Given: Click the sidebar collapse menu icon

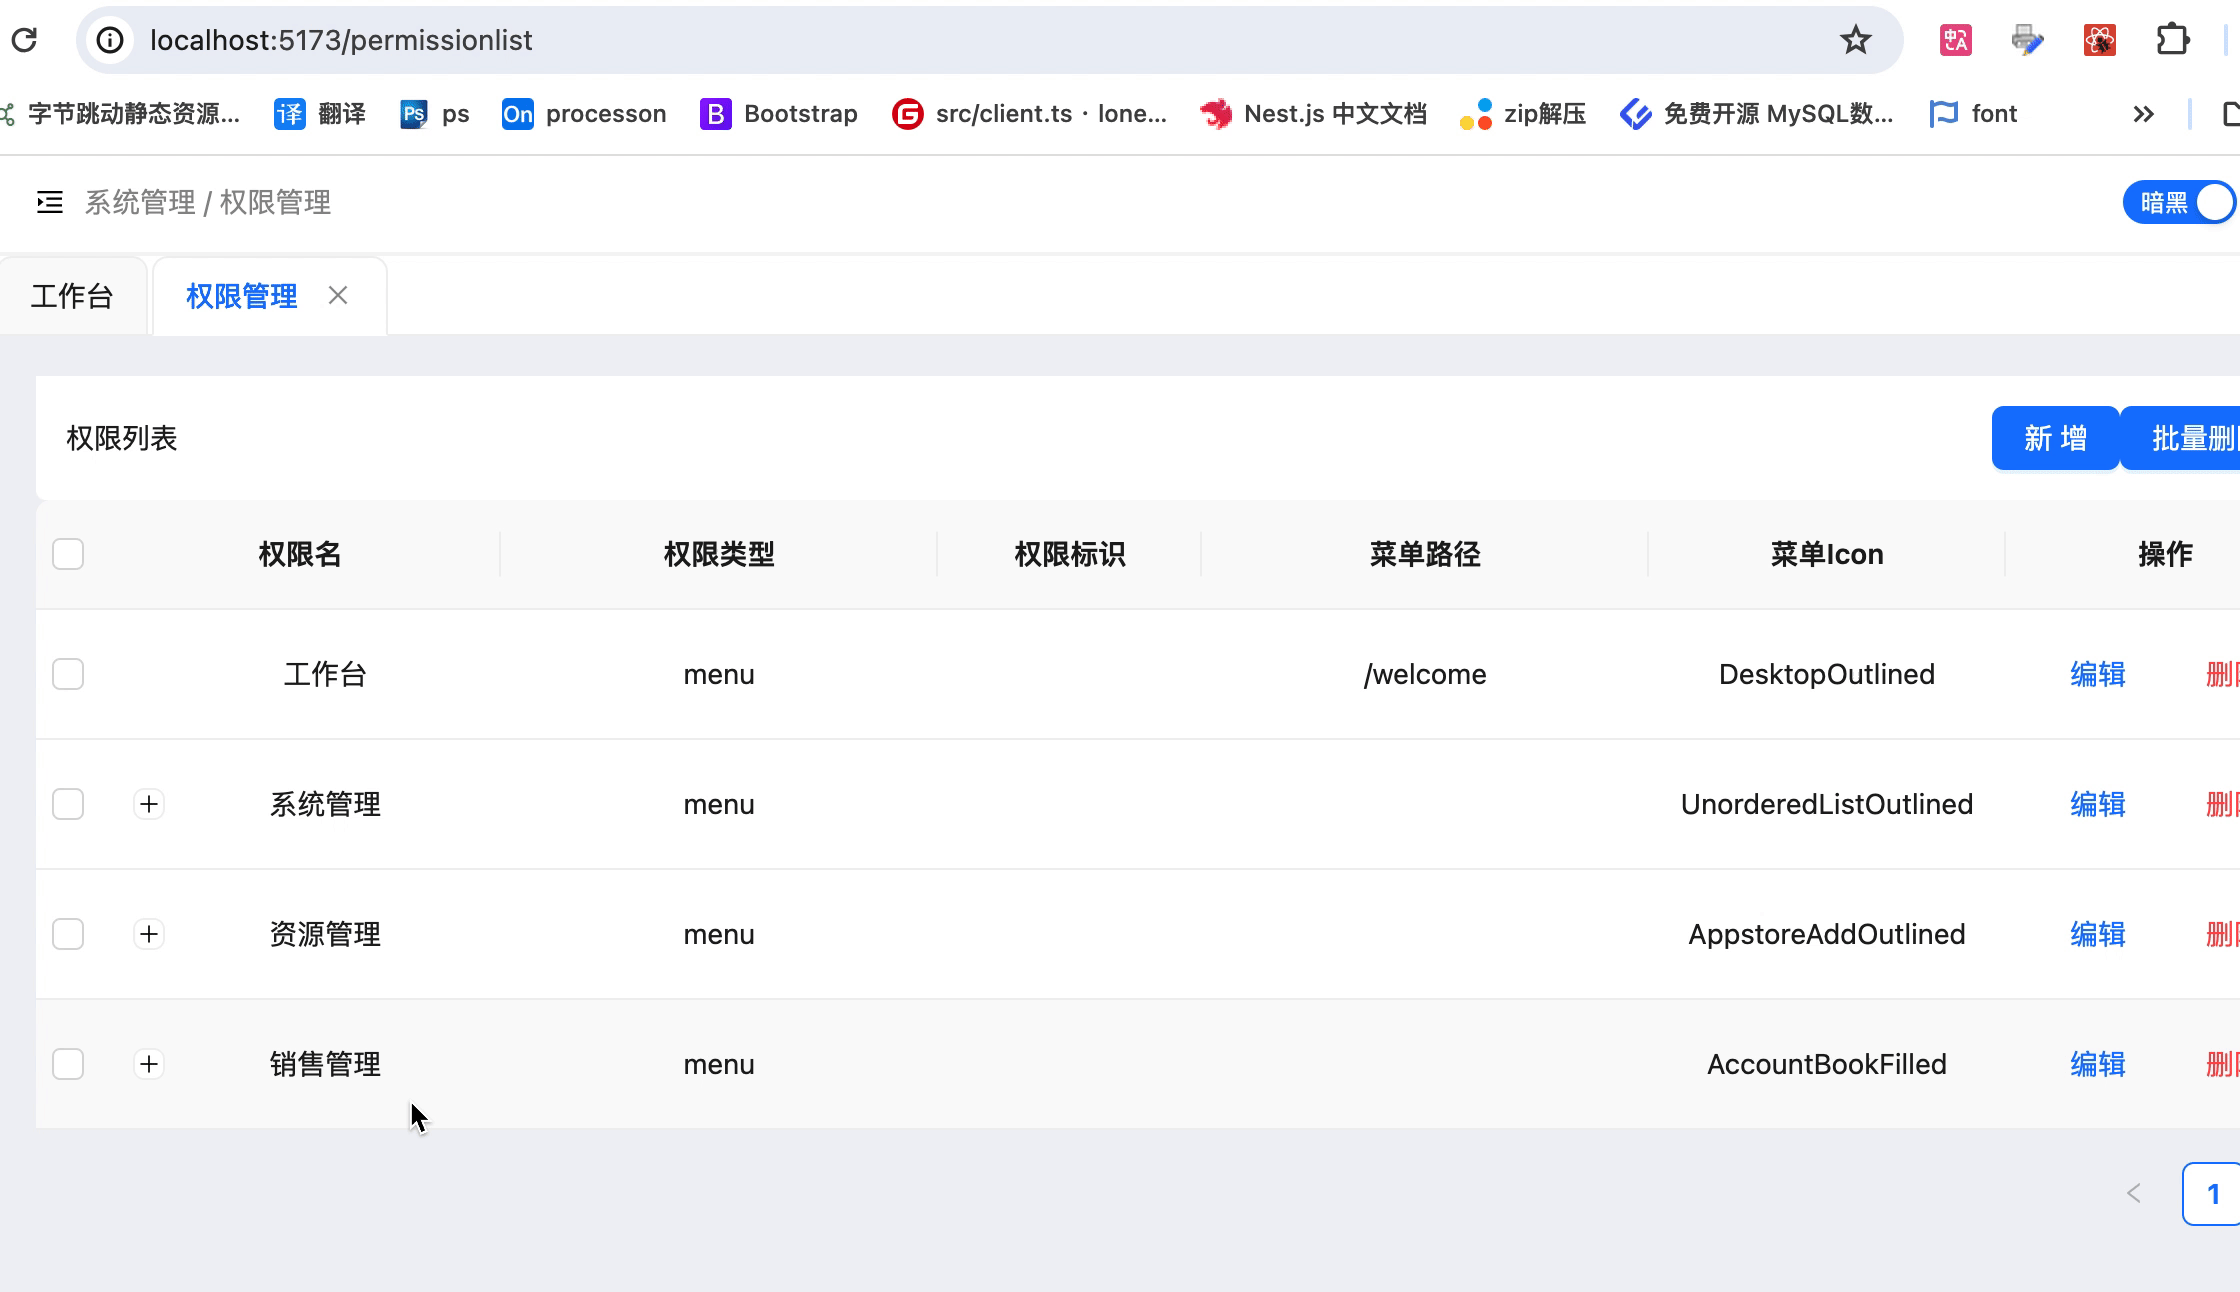Looking at the screenshot, I should pyautogui.click(x=49, y=203).
